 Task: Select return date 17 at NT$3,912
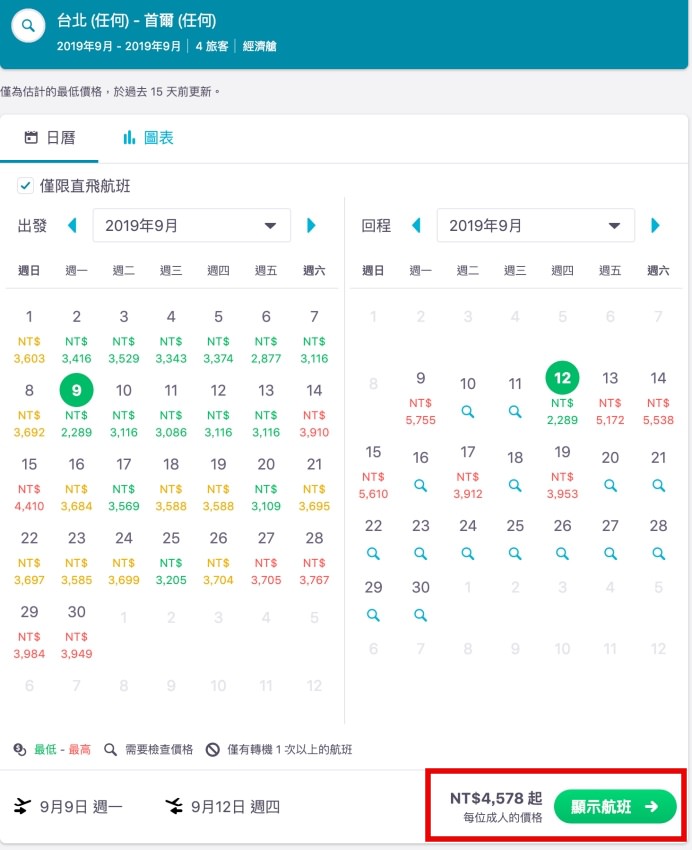tap(468, 471)
